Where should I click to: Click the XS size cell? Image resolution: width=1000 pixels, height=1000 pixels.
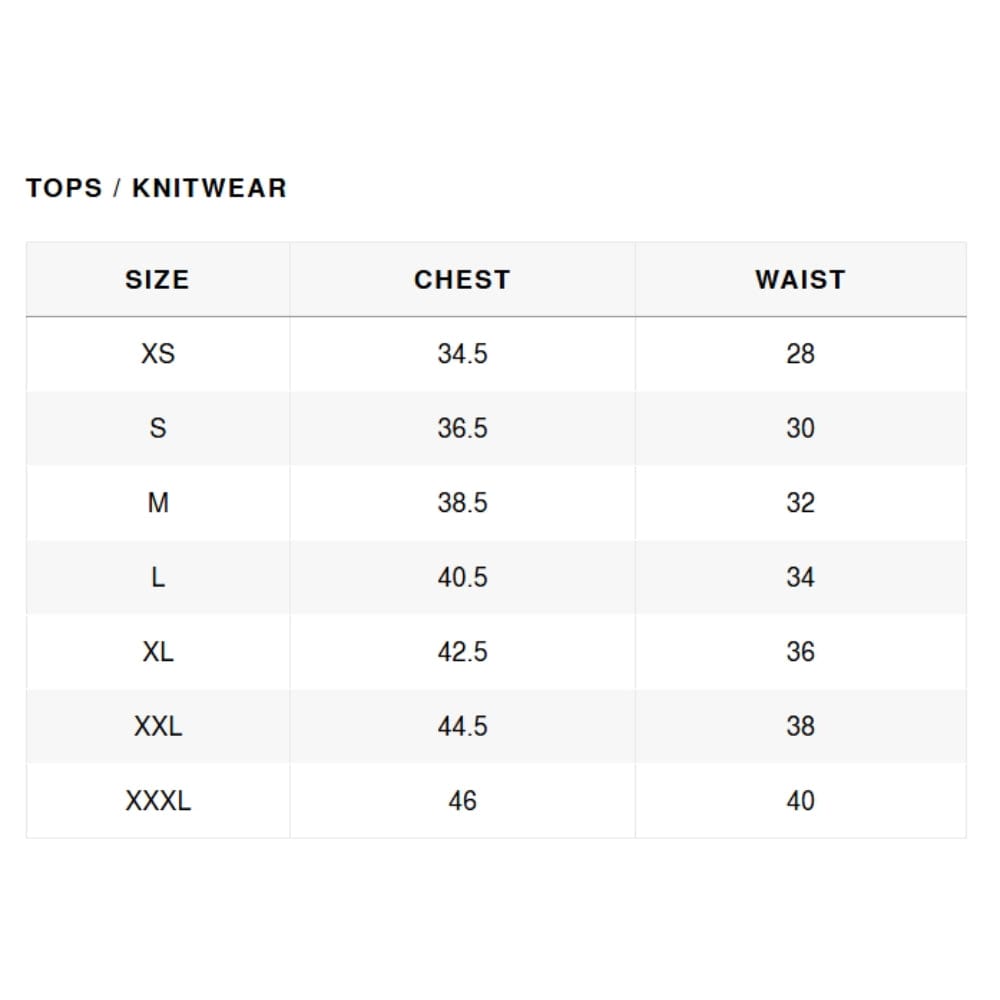[158, 354]
